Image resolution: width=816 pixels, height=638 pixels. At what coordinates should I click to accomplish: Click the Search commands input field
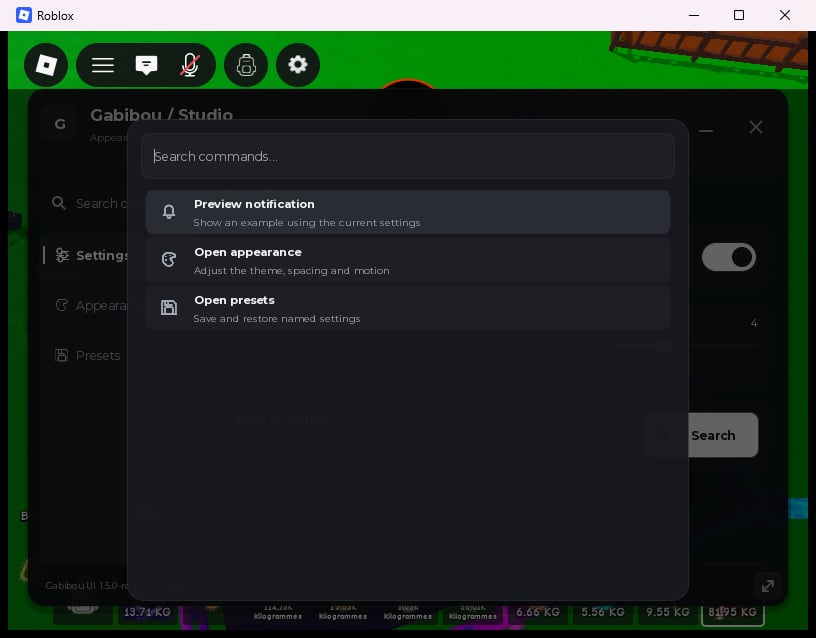pyautogui.click(x=408, y=156)
